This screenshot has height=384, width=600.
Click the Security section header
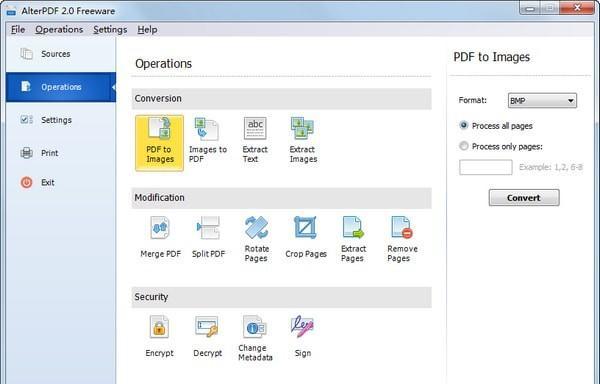(x=282, y=297)
